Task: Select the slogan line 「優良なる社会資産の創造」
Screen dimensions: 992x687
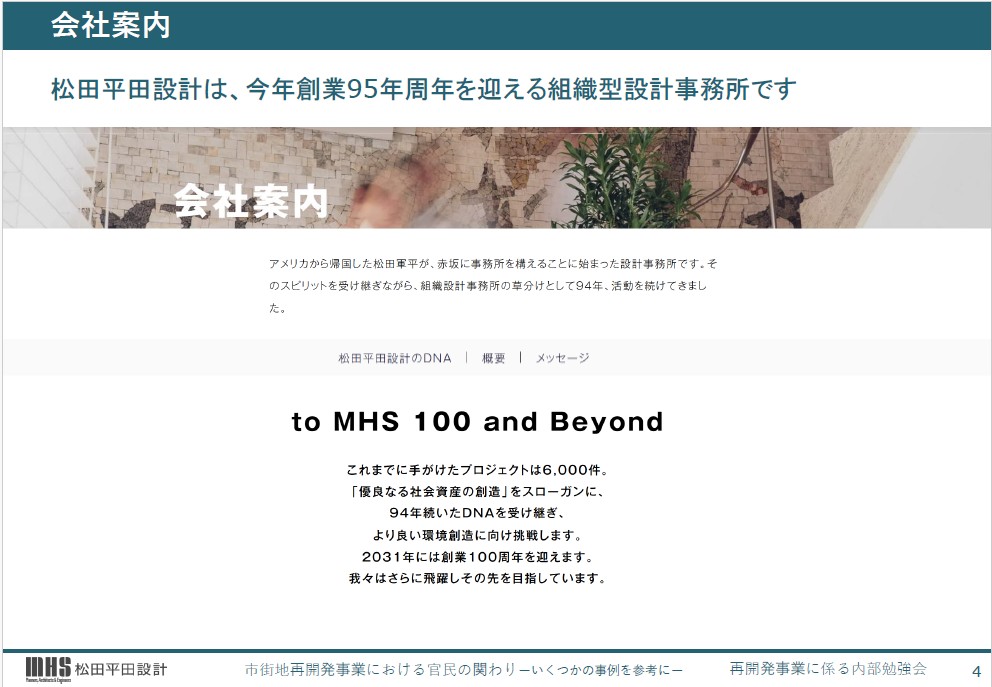Action: [x=478, y=492]
